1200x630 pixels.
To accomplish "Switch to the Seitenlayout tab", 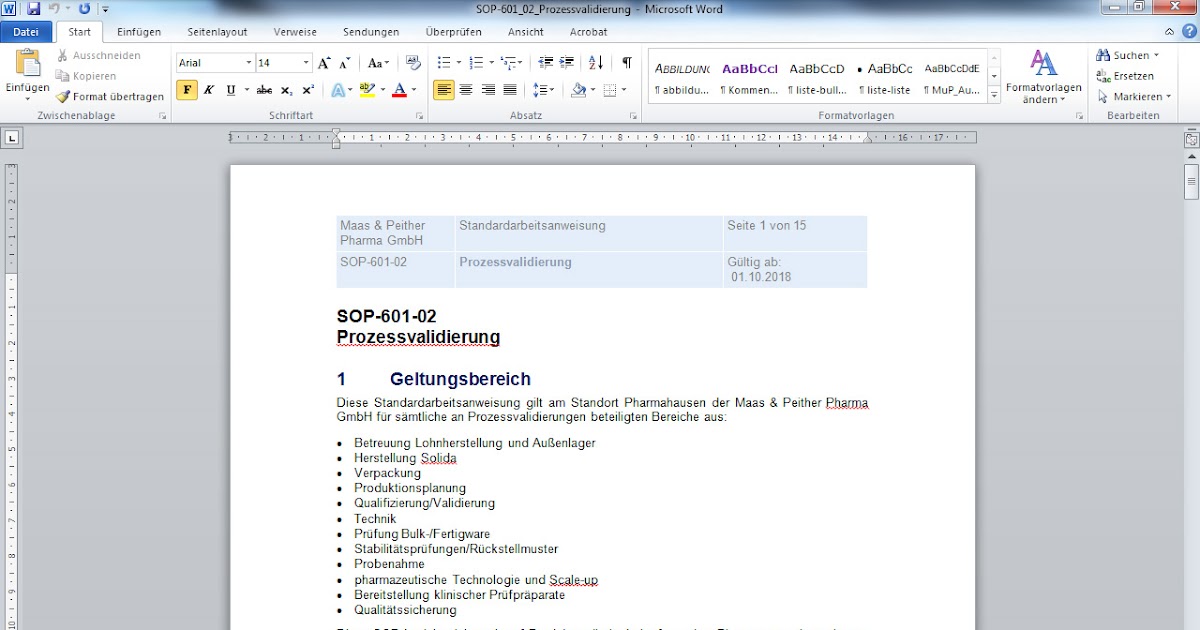I will point(217,32).
